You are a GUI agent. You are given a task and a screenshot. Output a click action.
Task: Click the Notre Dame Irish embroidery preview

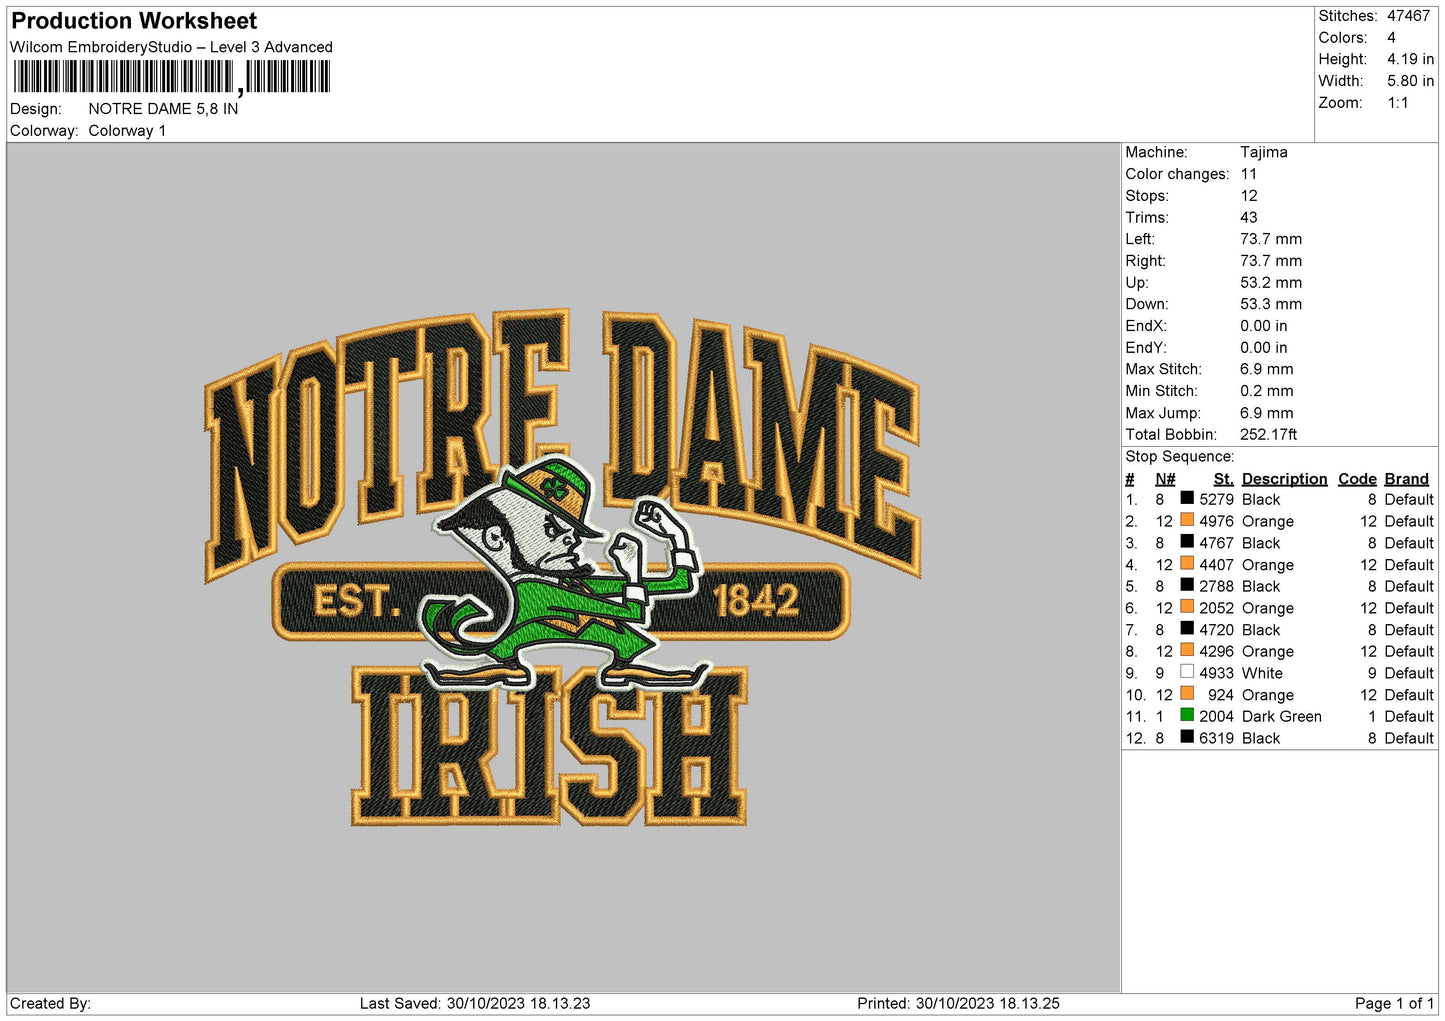coord(562,567)
